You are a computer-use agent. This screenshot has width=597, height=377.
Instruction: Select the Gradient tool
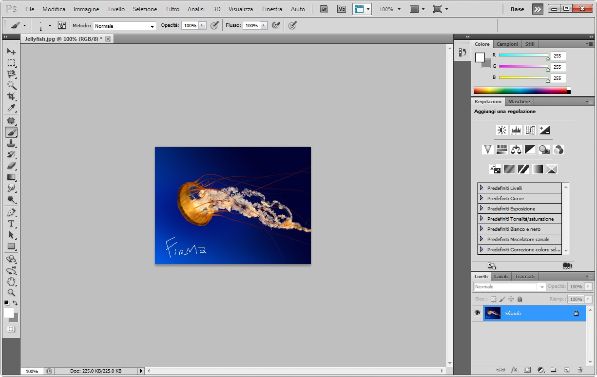tap(11, 177)
